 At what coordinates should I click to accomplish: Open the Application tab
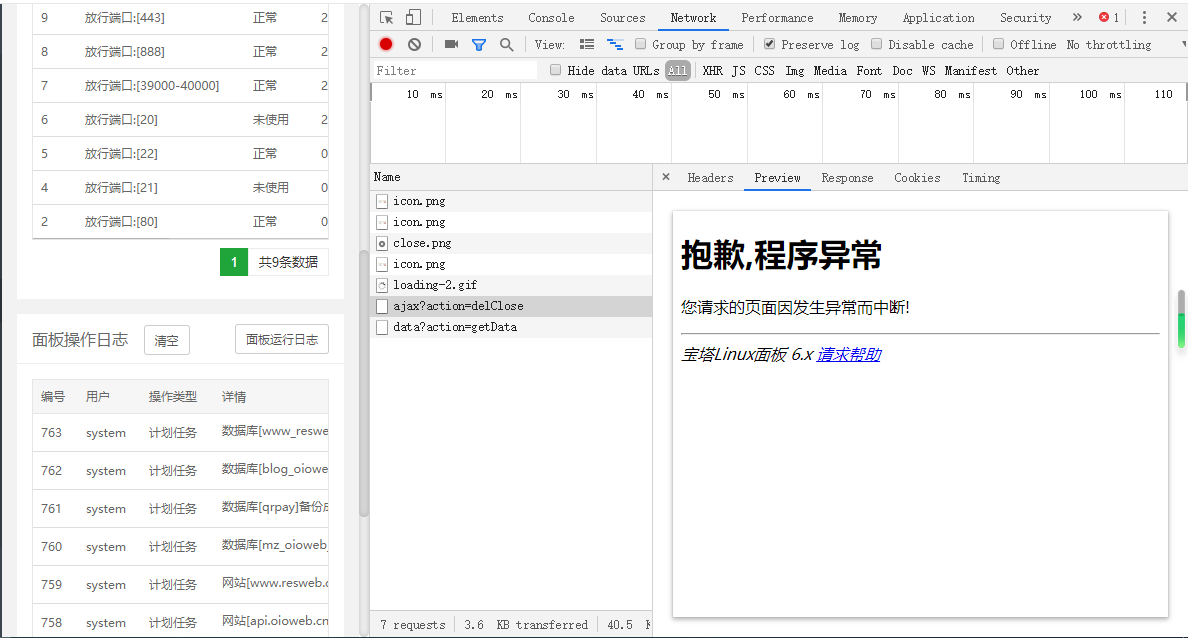939,17
